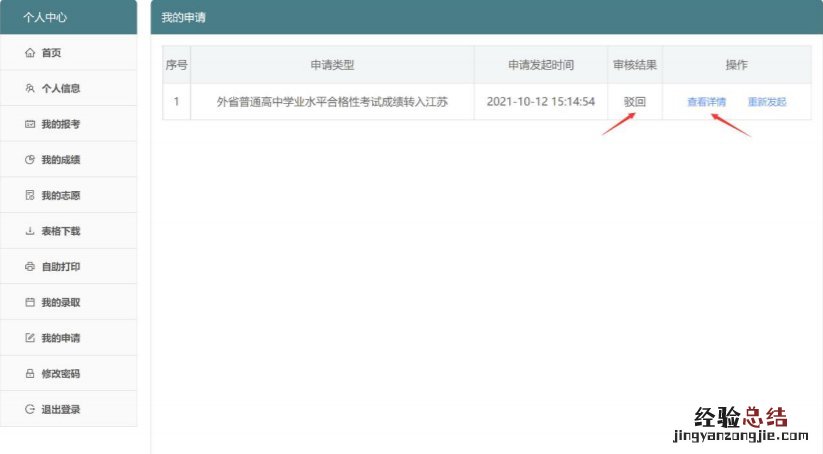Viewport: 823px width, 454px height.
Task: Click the calendar icon beside 我的录取
Action: pyautogui.click(x=30, y=302)
